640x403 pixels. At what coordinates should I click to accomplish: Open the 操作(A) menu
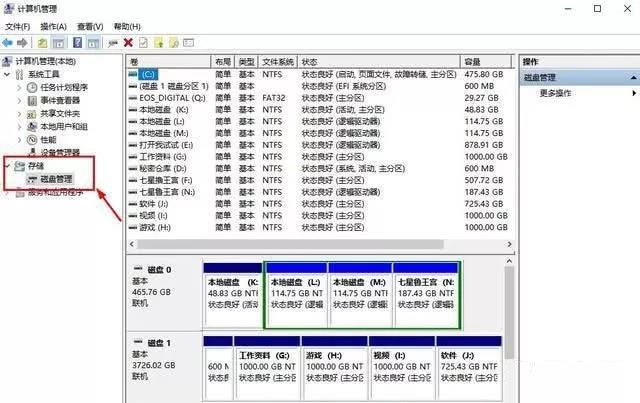53,27
